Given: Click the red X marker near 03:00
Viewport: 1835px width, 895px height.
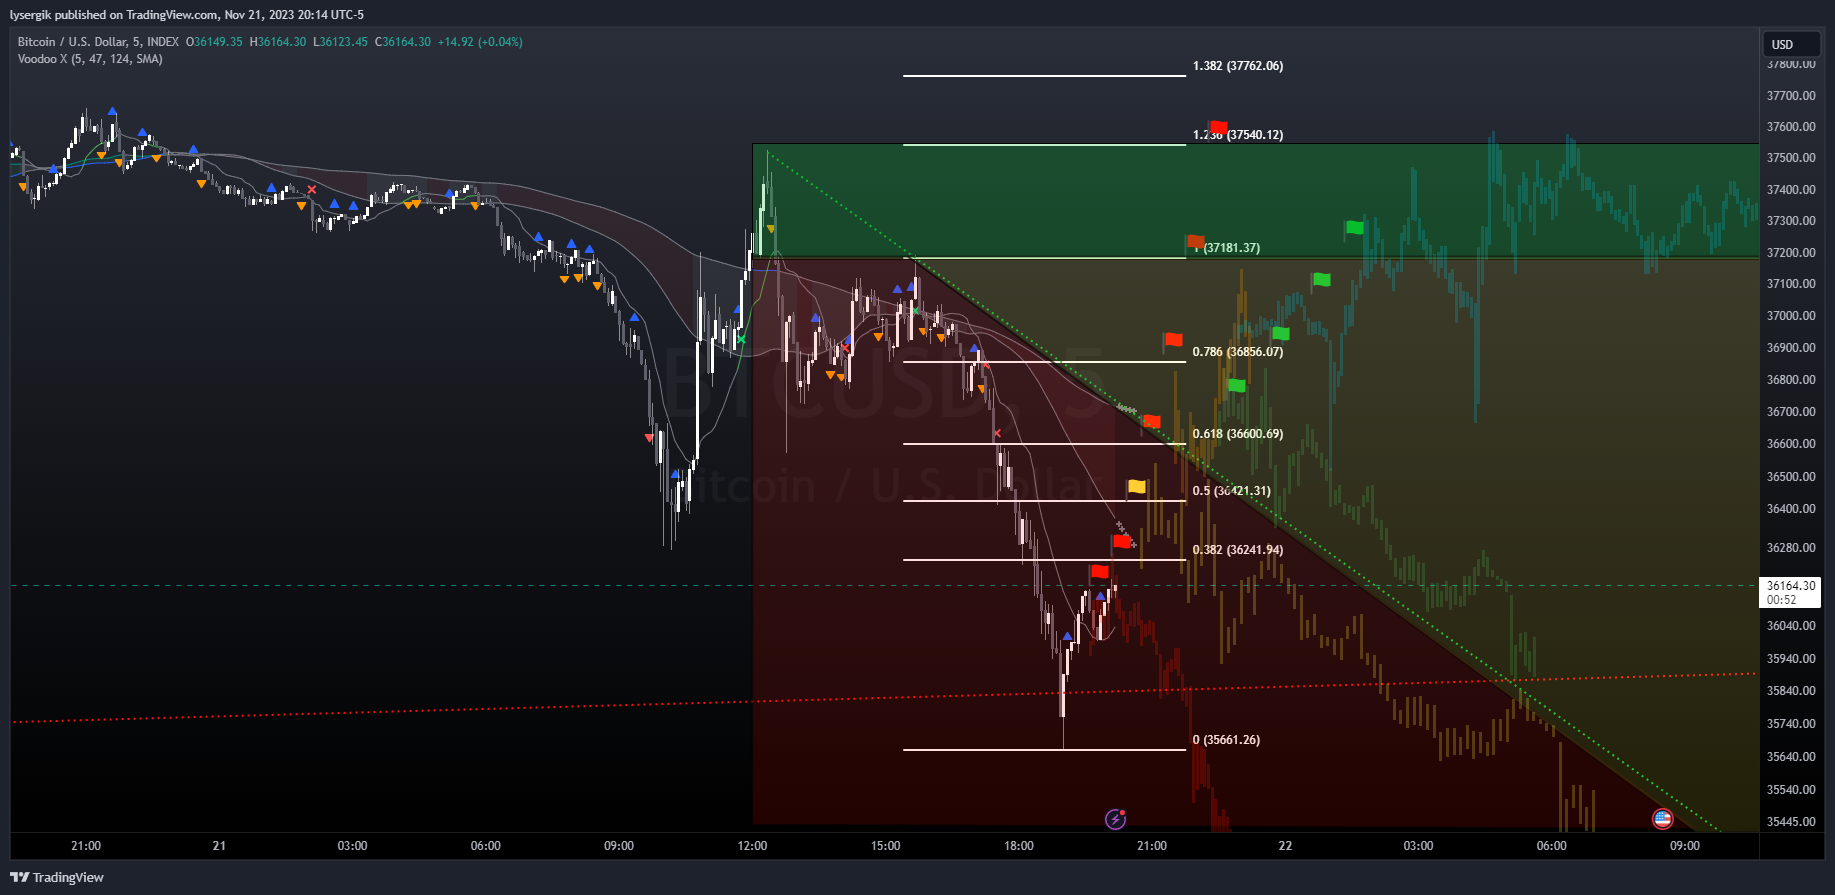Looking at the screenshot, I should [312, 189].
